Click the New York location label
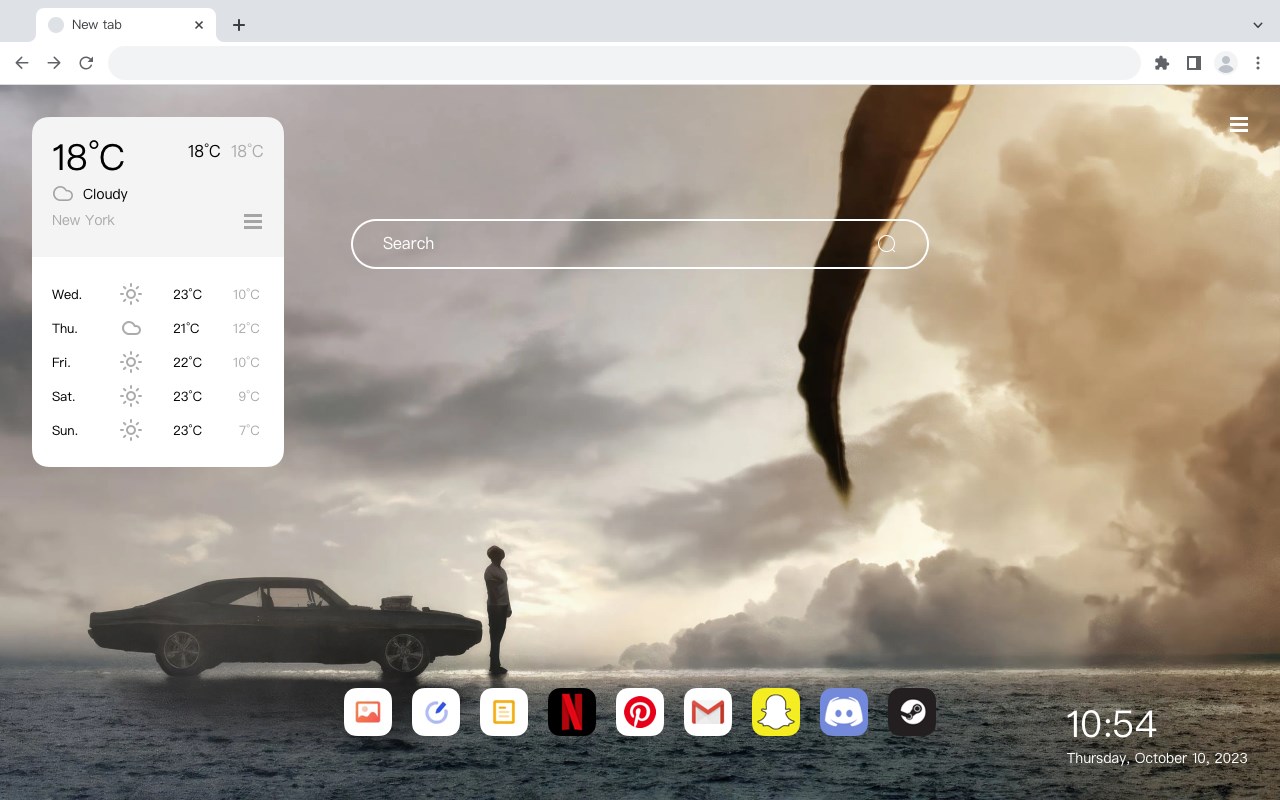 coord(83,220)
